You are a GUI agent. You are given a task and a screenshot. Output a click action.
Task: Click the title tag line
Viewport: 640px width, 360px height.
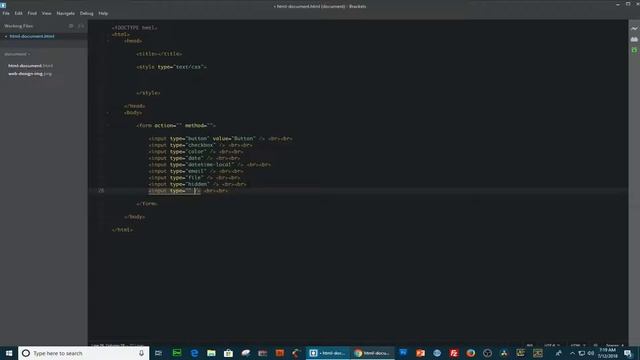[x=159, y=54]
